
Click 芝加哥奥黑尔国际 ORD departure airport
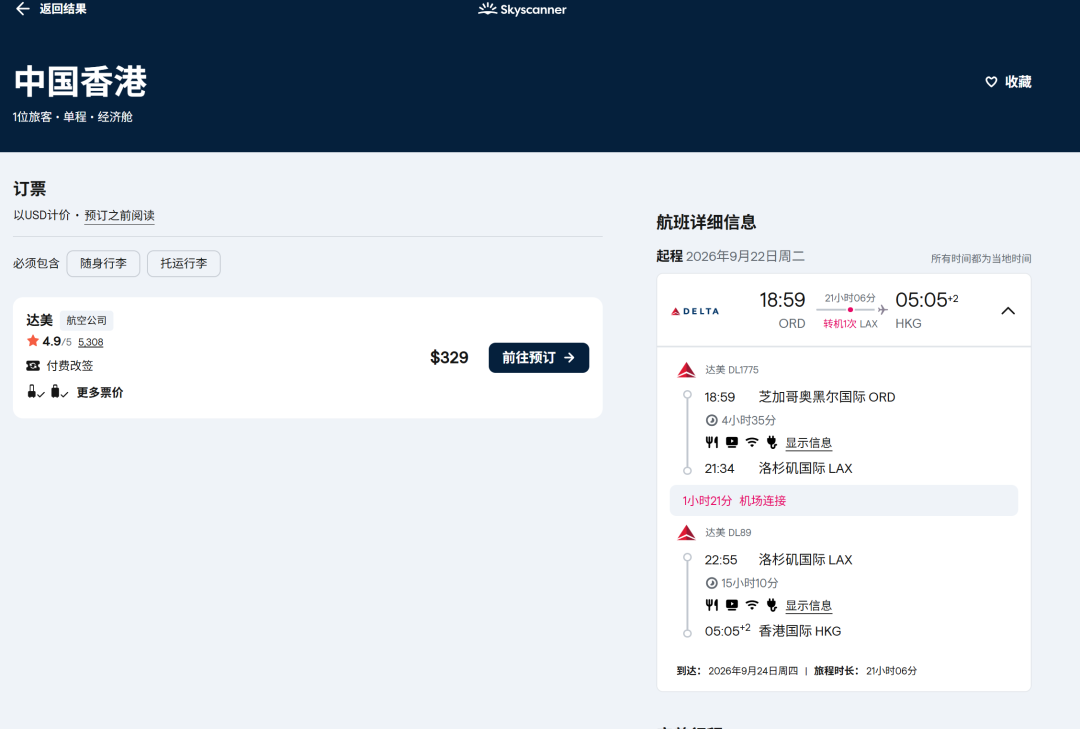(827, 397)
